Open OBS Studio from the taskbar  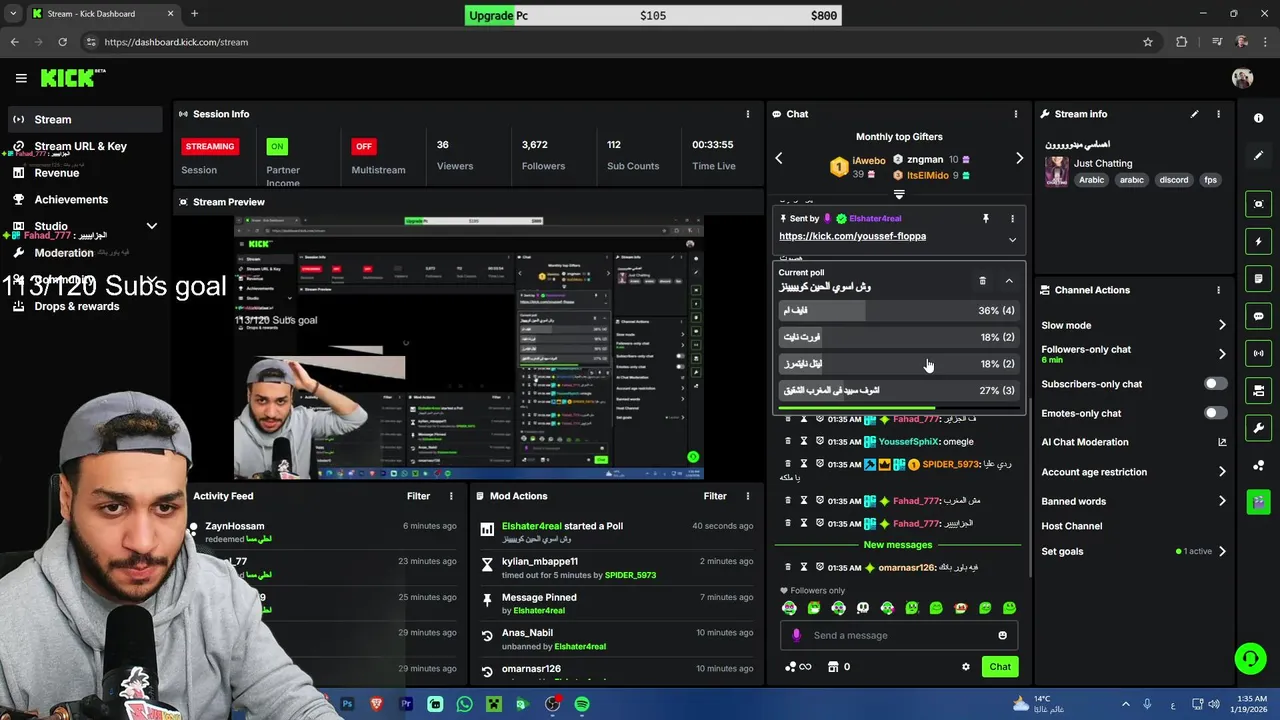tap(552, 704)
